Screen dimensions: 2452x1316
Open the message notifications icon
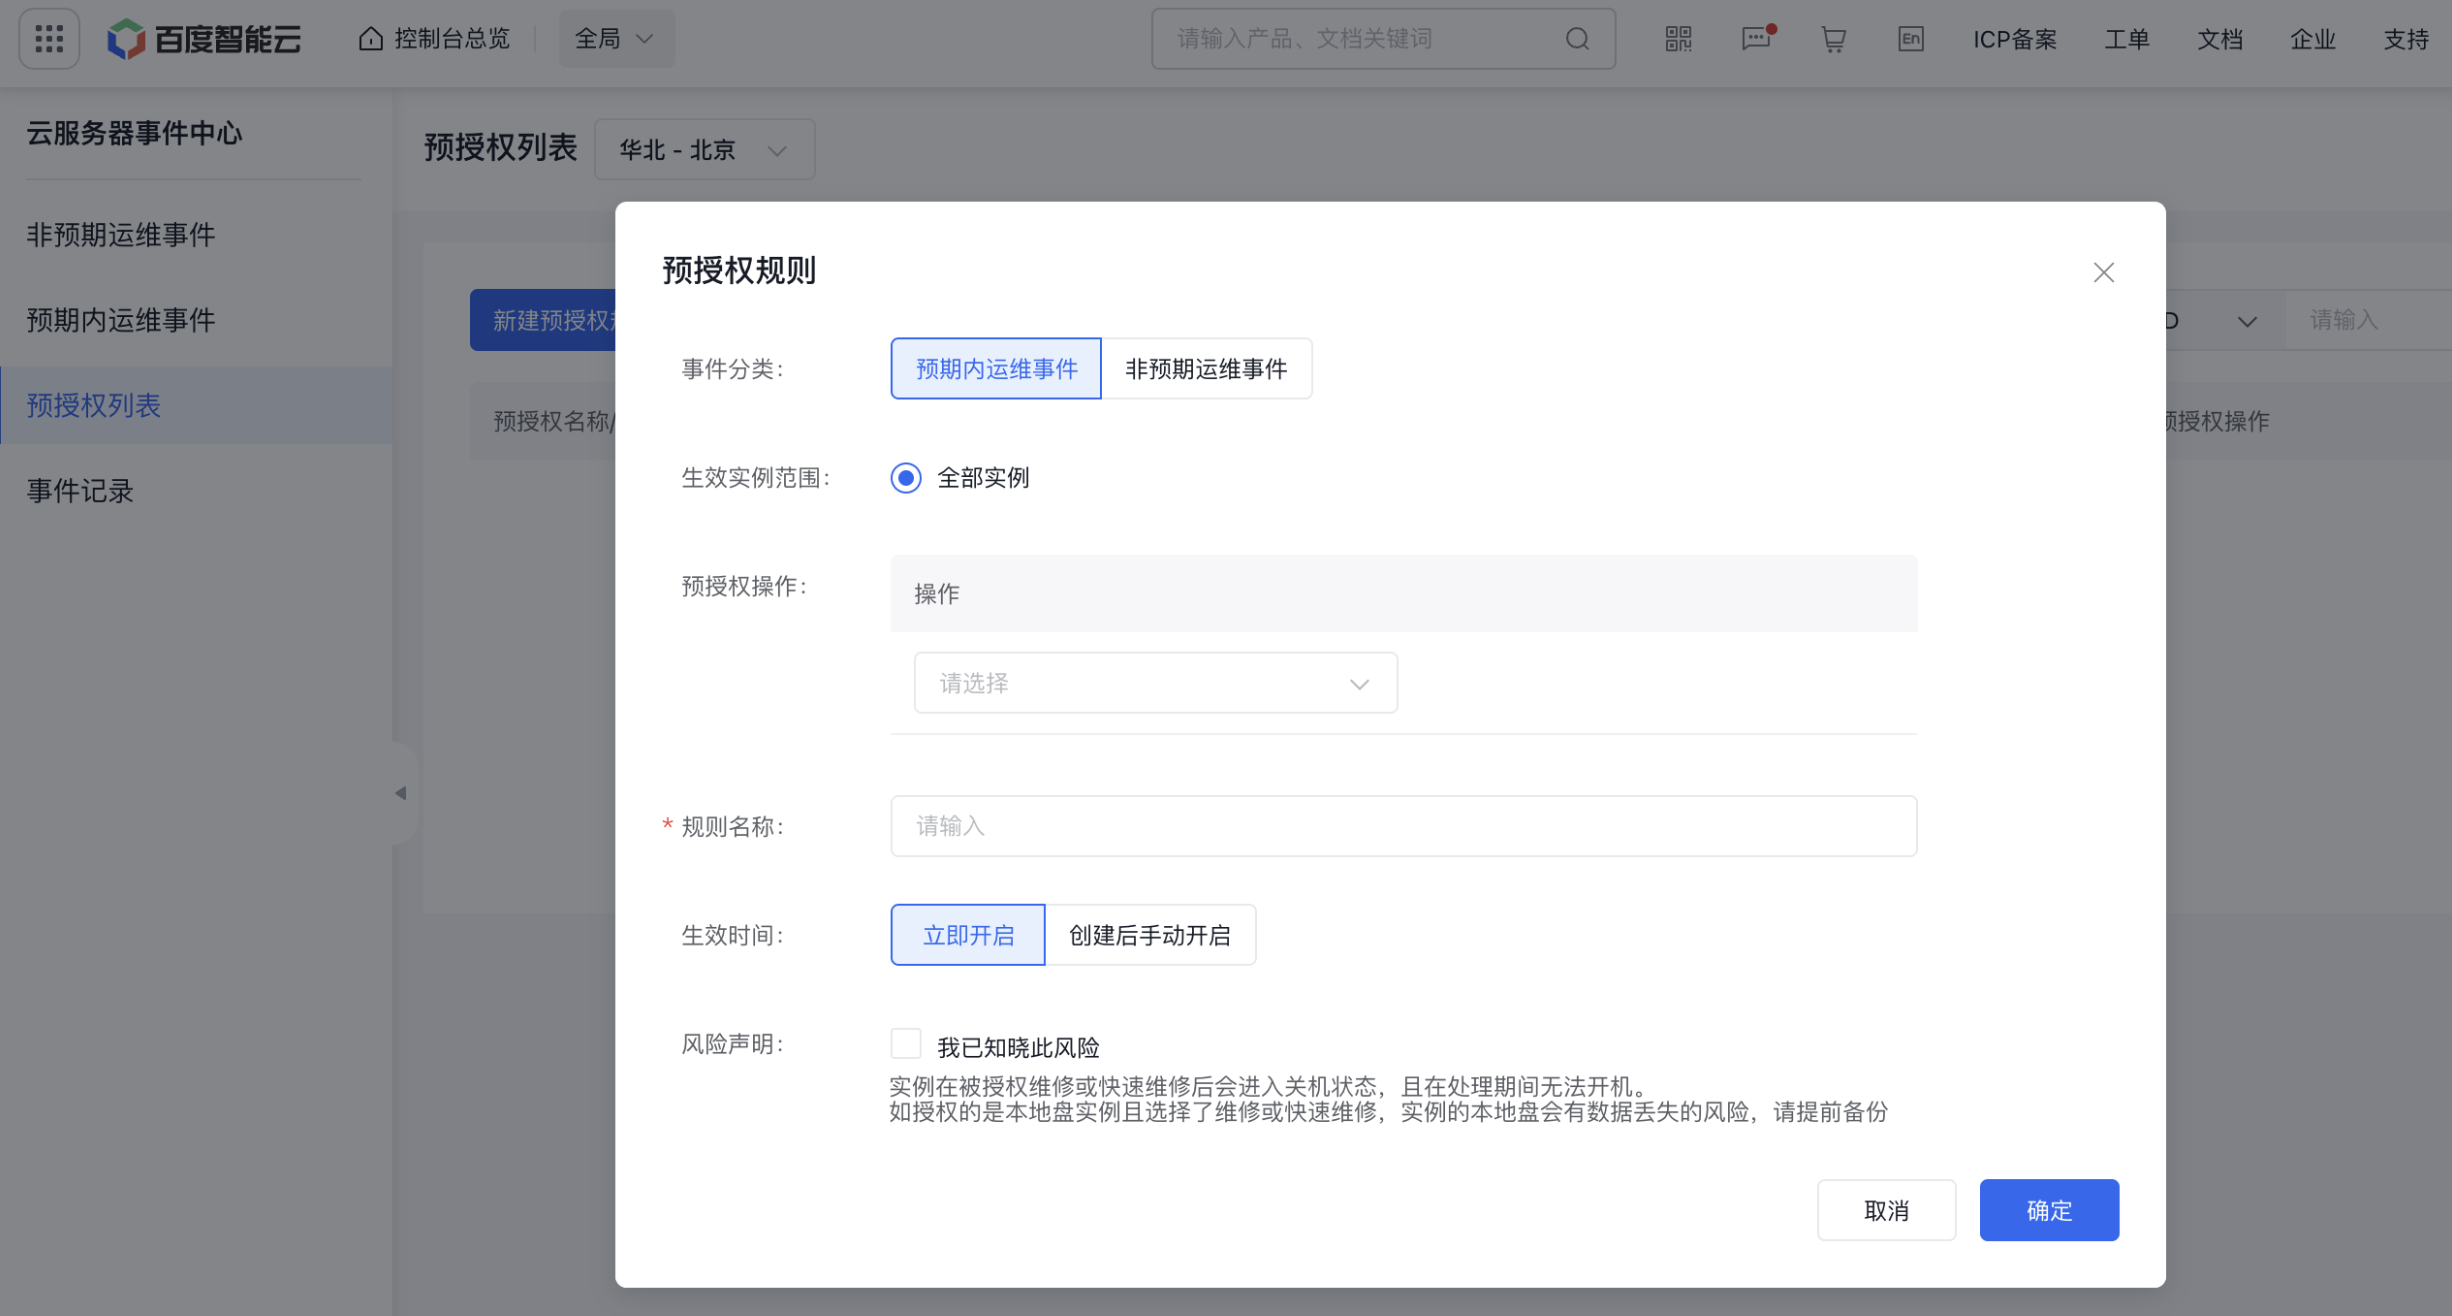pos(1756,39)
